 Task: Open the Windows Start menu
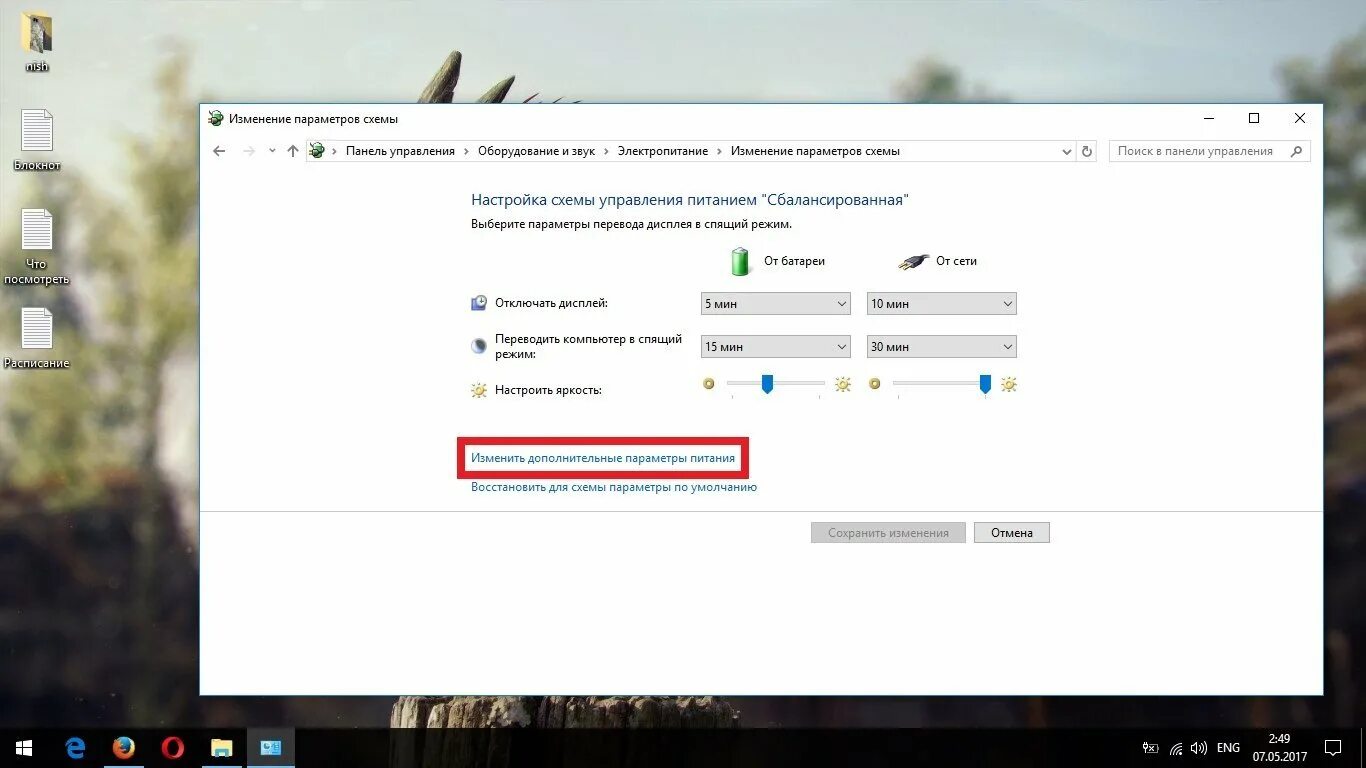tap(23, 748)
